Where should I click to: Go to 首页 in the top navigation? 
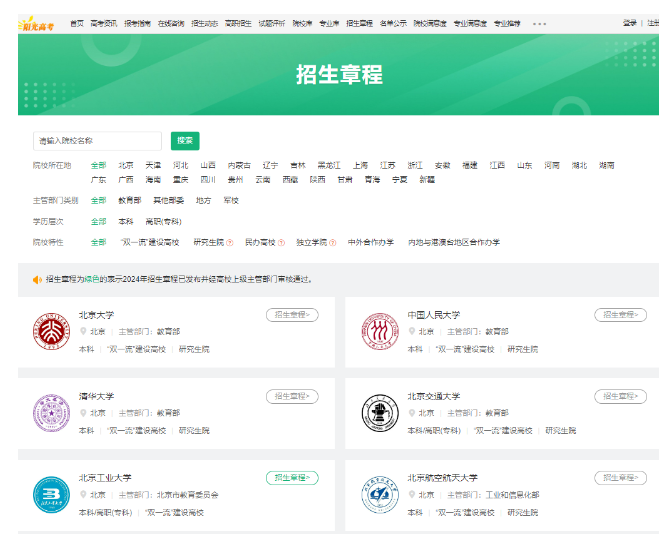(x=77, y=23)
